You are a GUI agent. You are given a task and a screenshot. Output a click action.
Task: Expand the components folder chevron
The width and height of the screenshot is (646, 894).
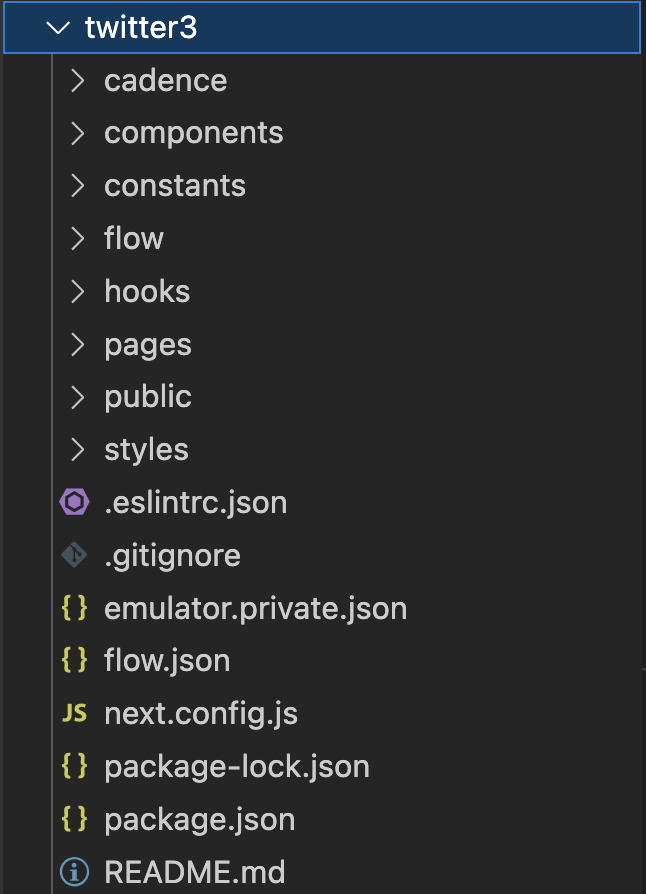(78, 133)
